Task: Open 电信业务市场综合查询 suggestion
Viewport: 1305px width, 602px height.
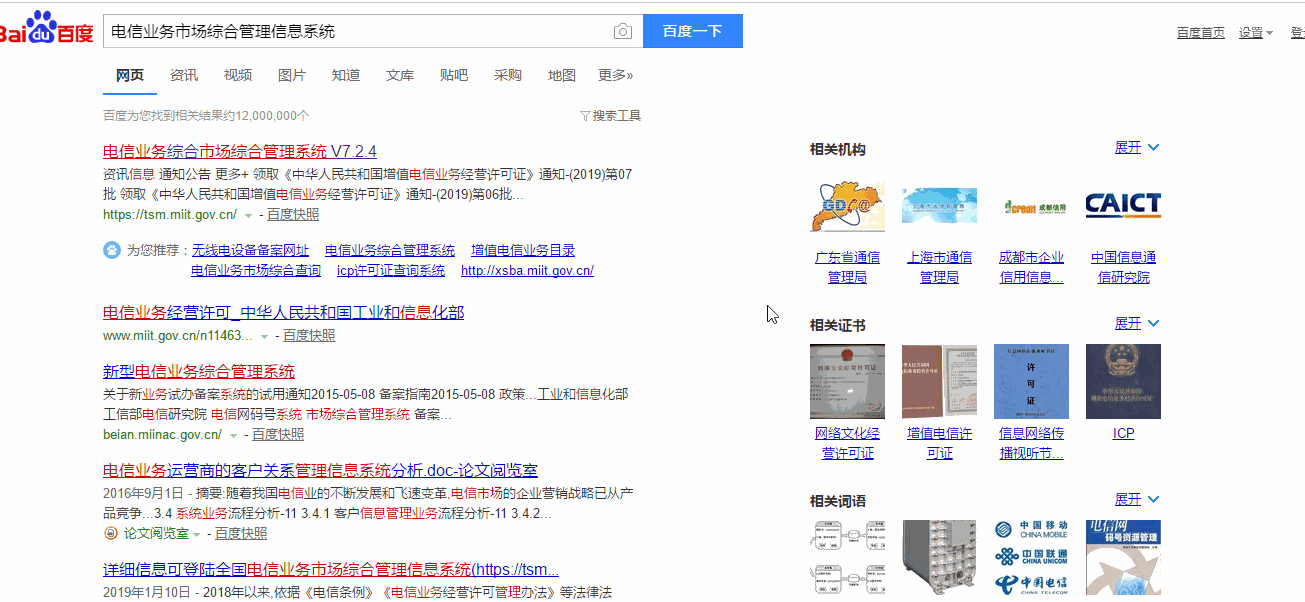Action: click(x=256, y=270)
